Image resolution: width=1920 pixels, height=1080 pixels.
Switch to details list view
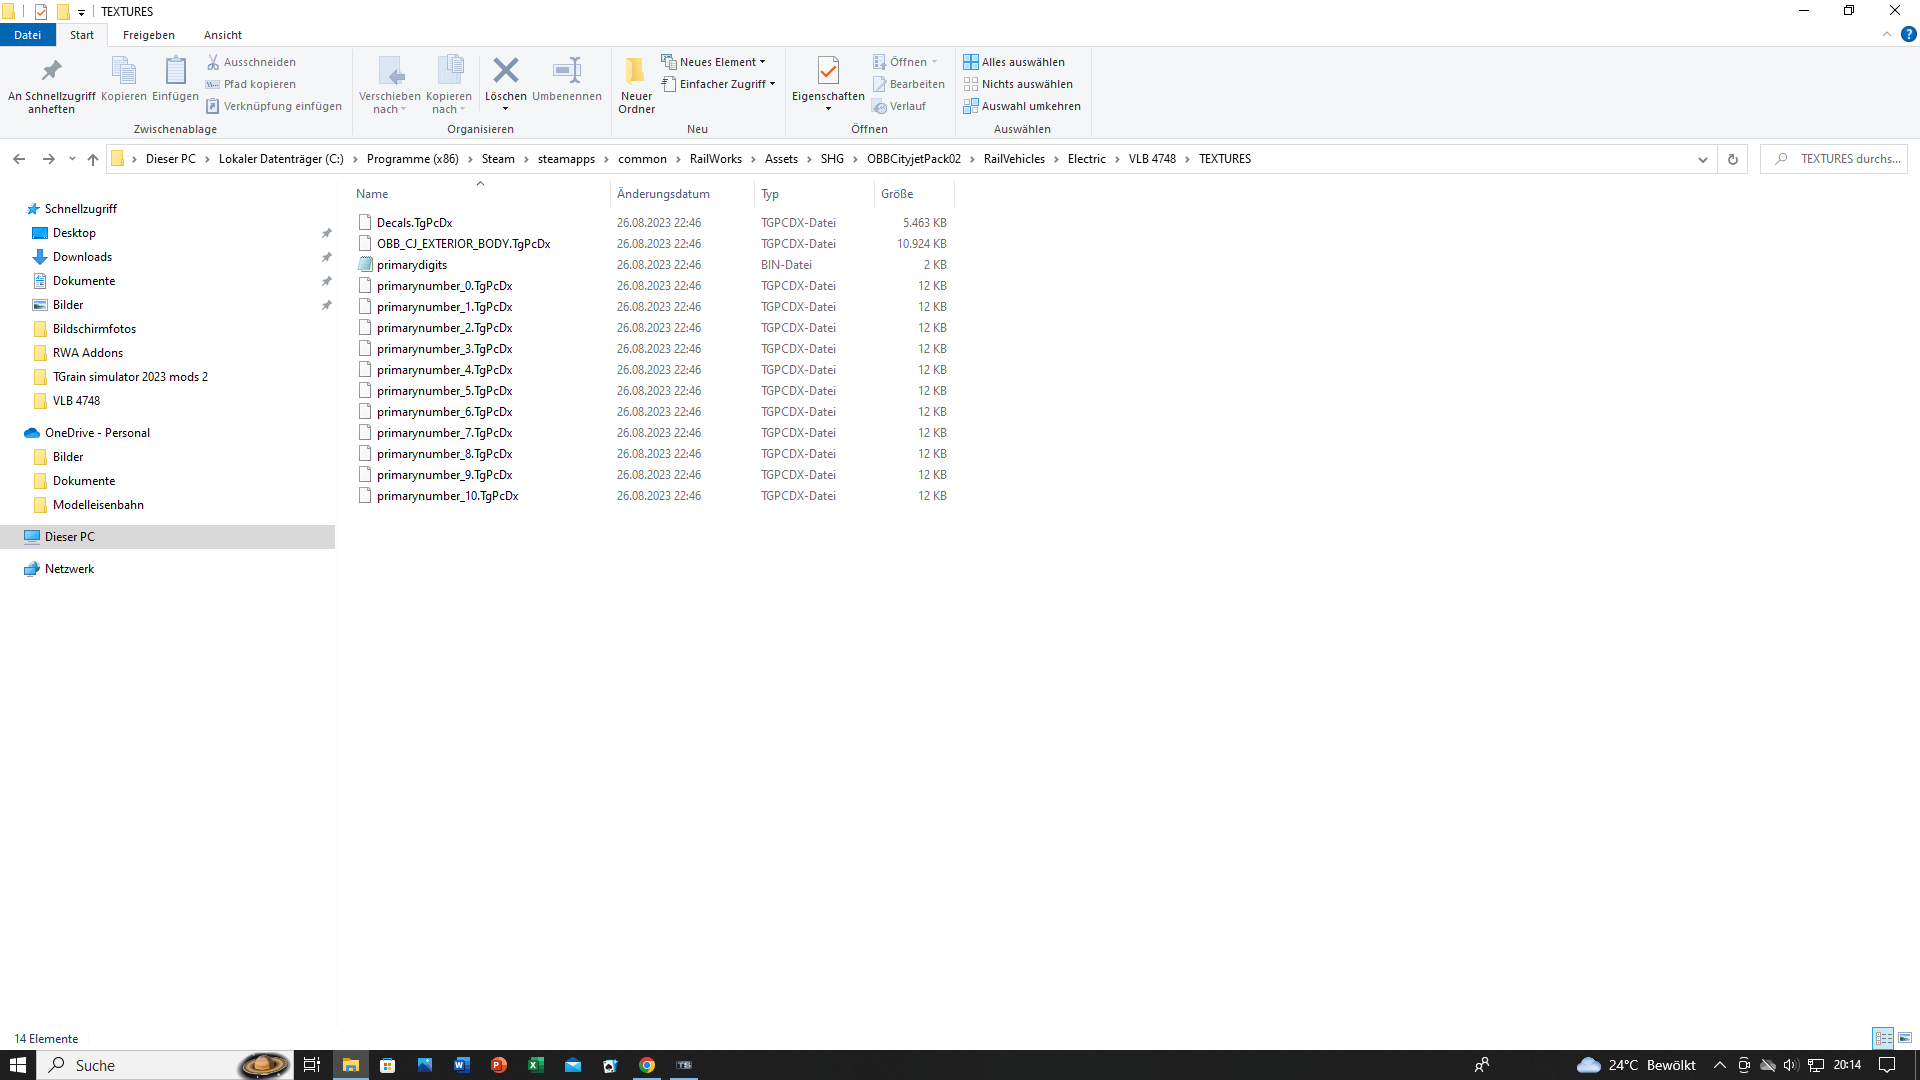(x=1883, y=1038)
